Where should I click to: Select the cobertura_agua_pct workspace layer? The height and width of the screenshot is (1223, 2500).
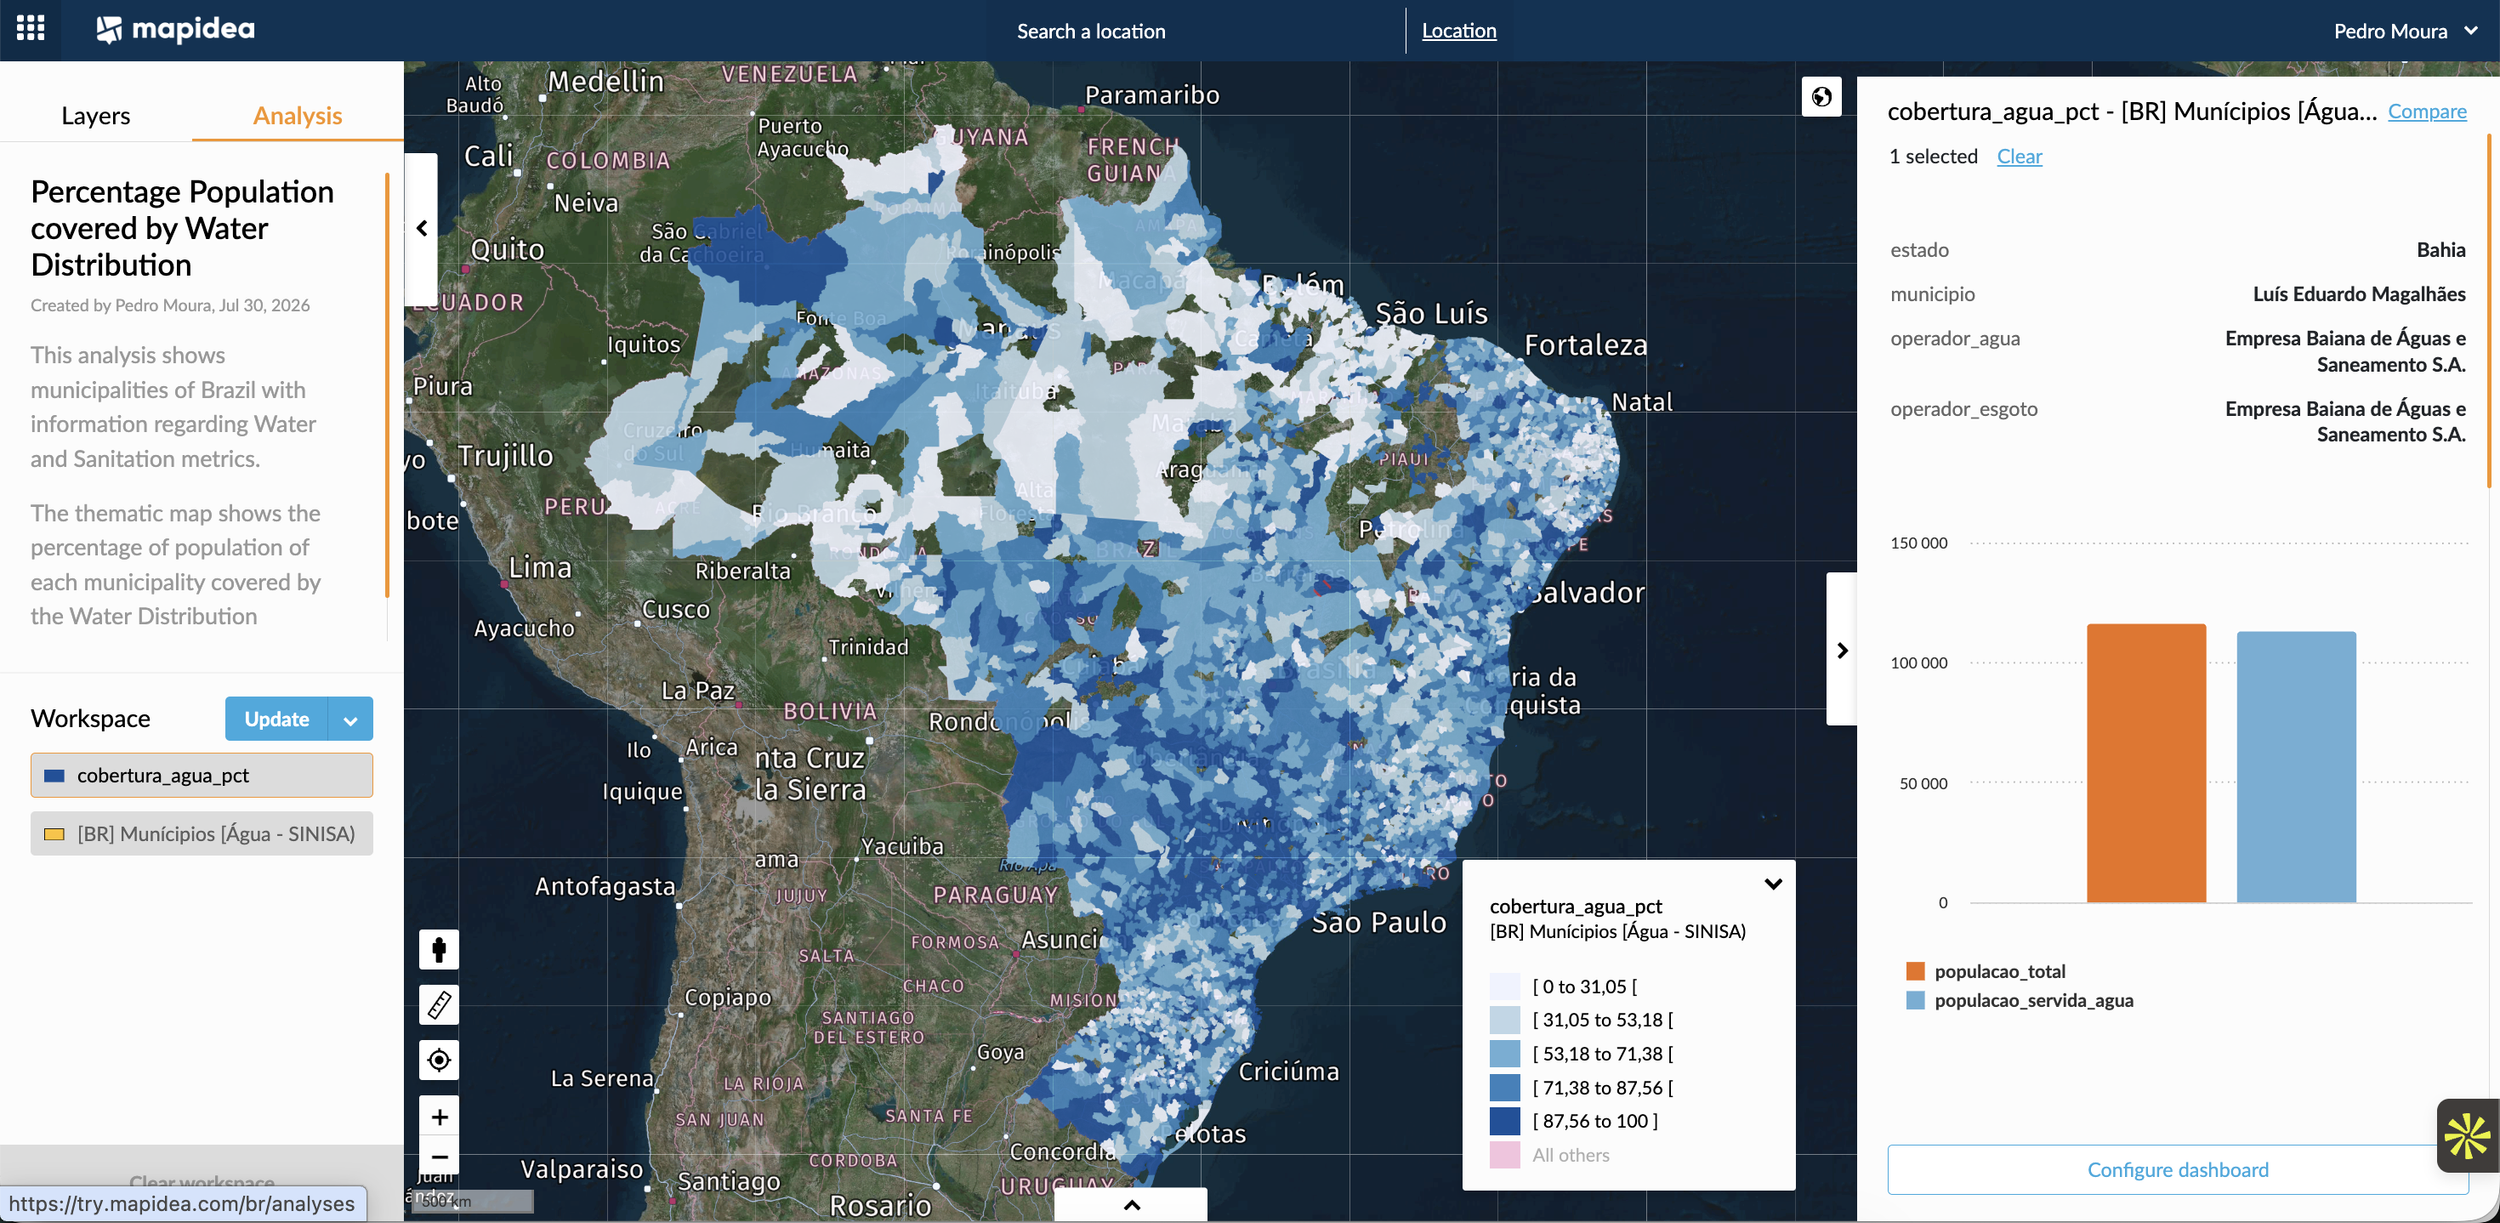click(x=202, y=775)
